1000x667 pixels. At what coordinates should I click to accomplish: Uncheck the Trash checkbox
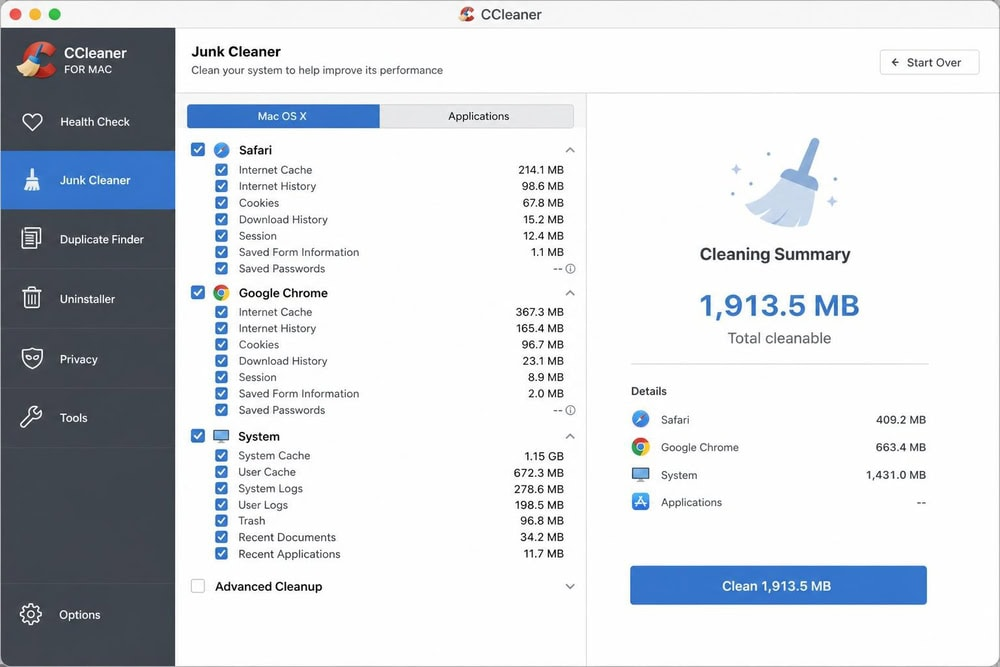221,521
